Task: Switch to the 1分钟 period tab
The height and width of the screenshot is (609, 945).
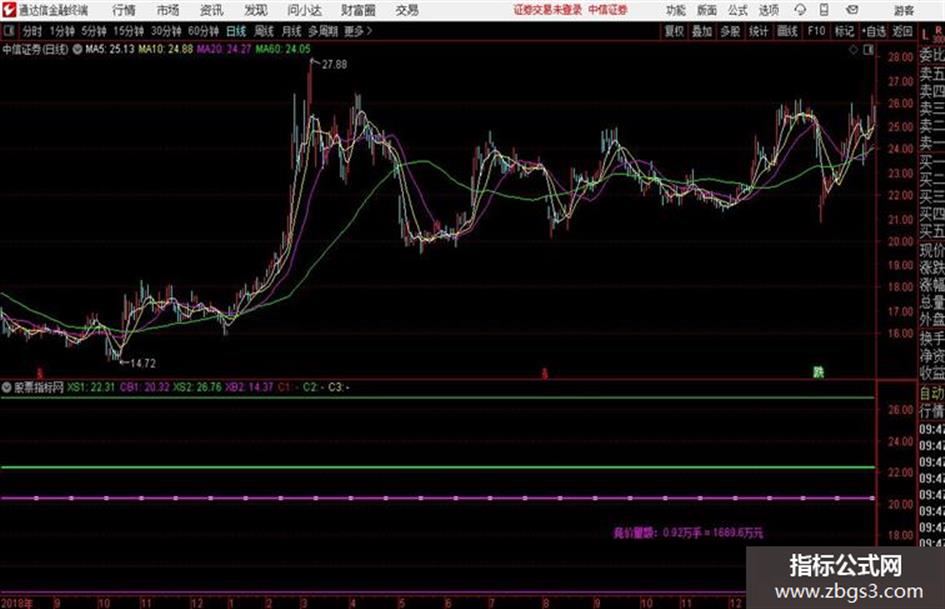Action: coord(61,31)
